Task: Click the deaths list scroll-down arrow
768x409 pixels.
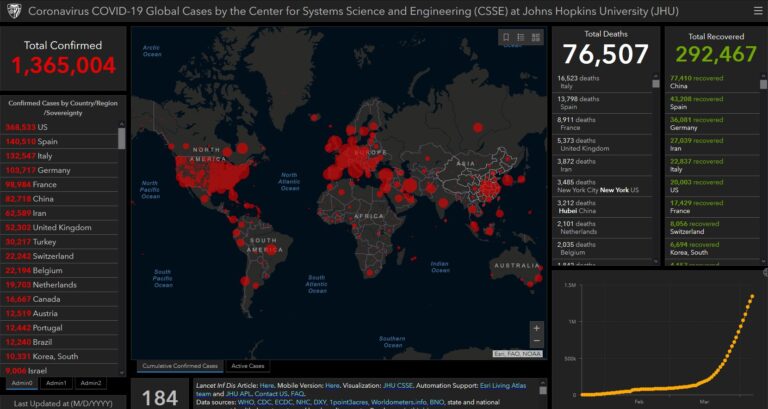Action: click(656, 262)
